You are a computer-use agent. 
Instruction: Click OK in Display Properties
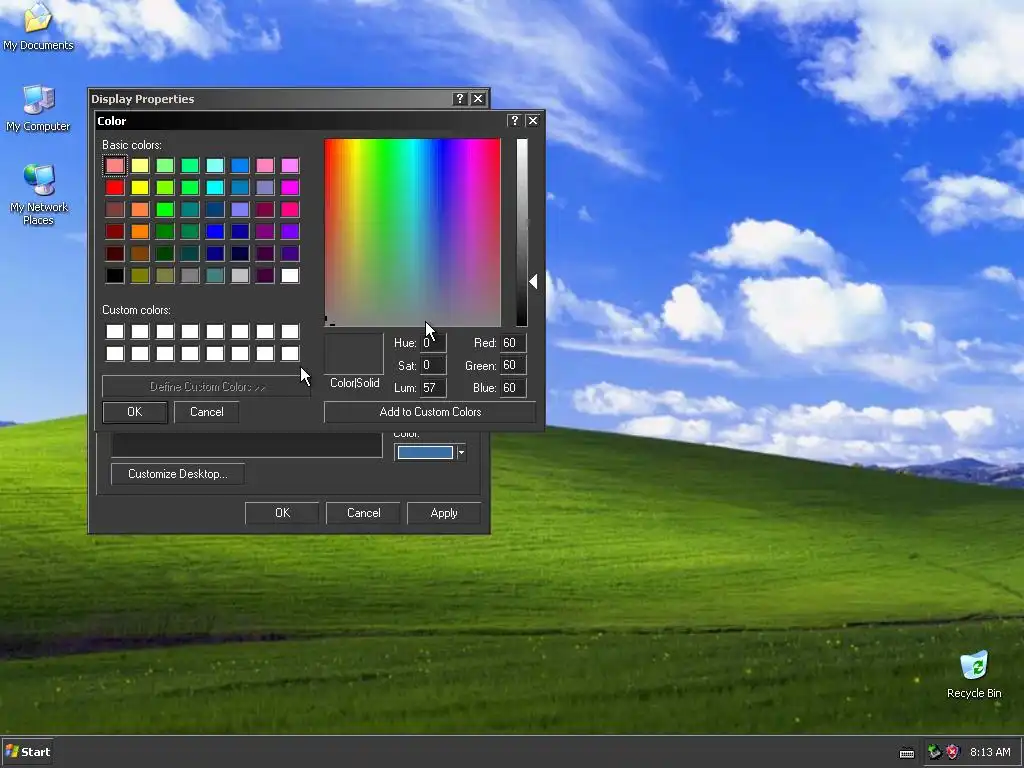coord(282,513)
